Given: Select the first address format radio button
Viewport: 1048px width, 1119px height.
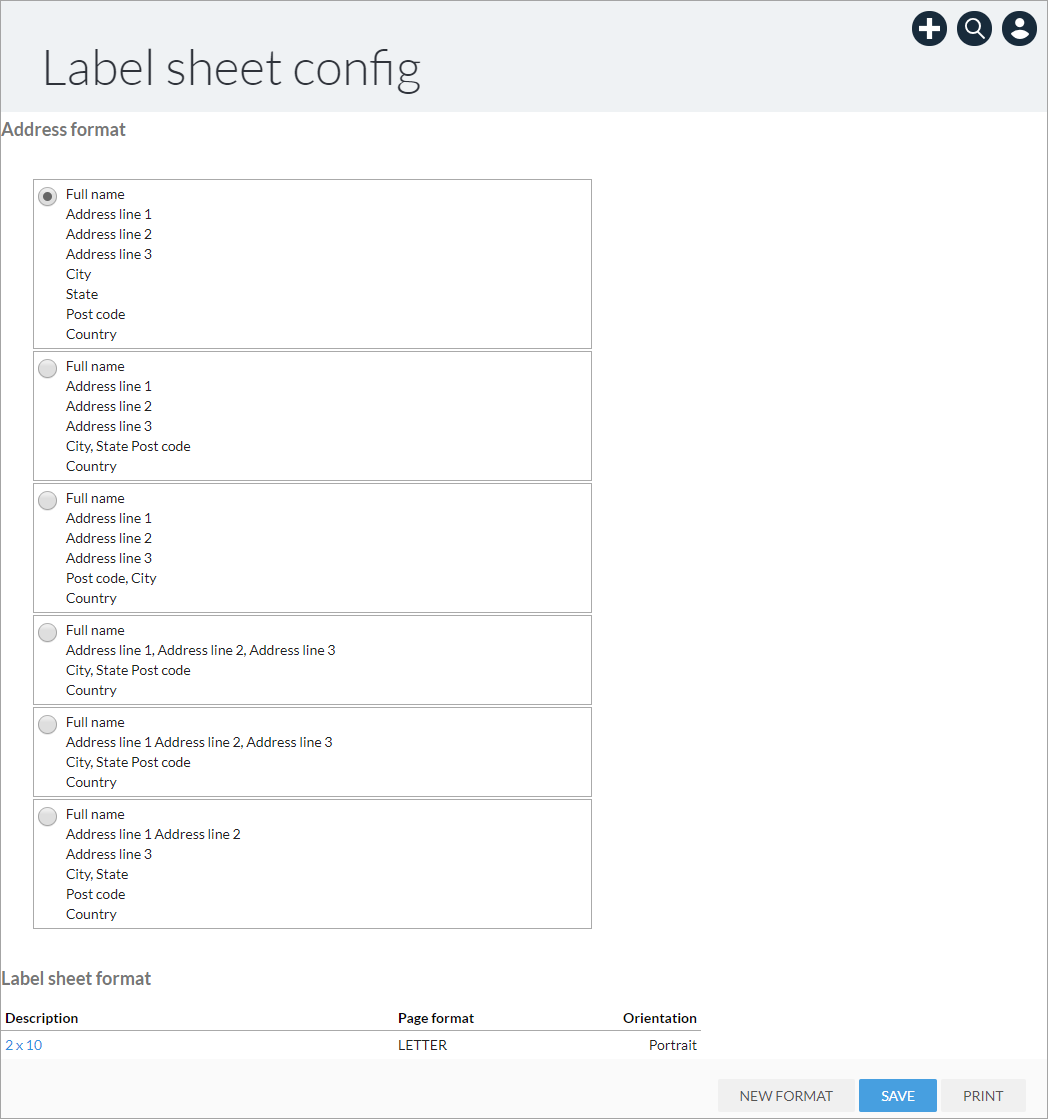Looking at the screenshot, I should [x=48, y=196].
